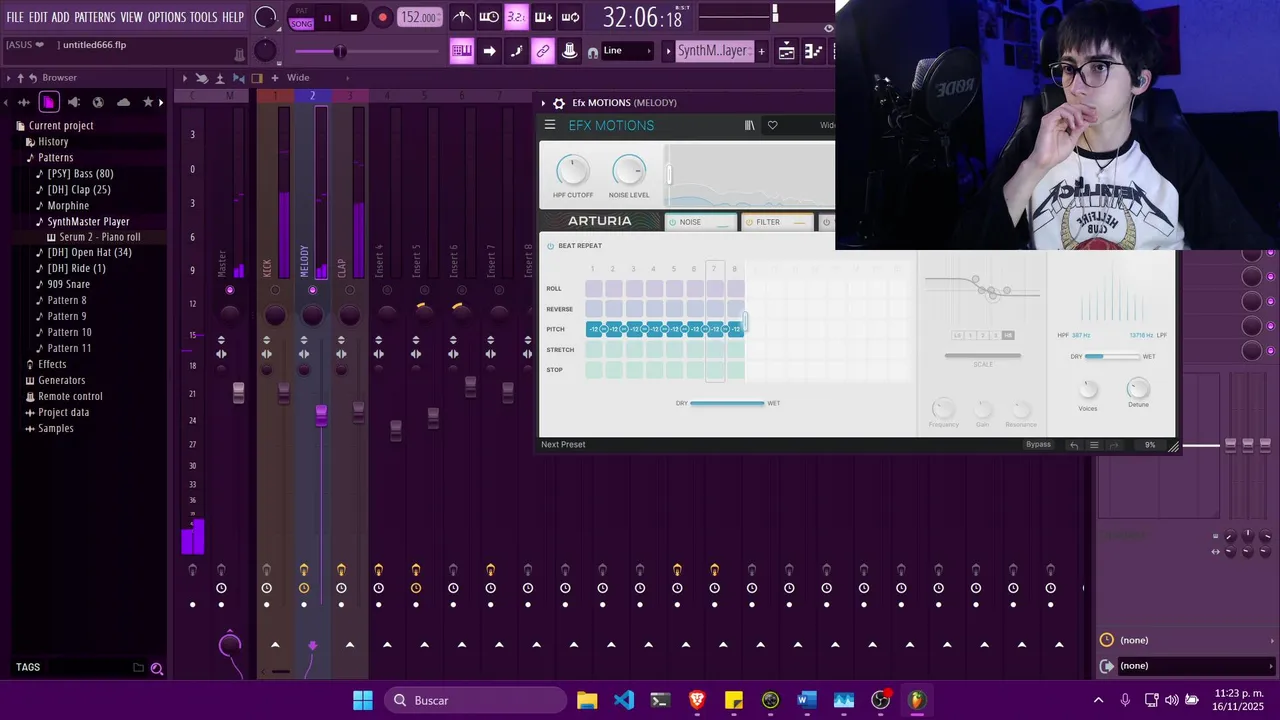Screen dimensions: 1280x720
Task: Toggle the REVERSE cell in step 3
Action: [x=634, y=309]
